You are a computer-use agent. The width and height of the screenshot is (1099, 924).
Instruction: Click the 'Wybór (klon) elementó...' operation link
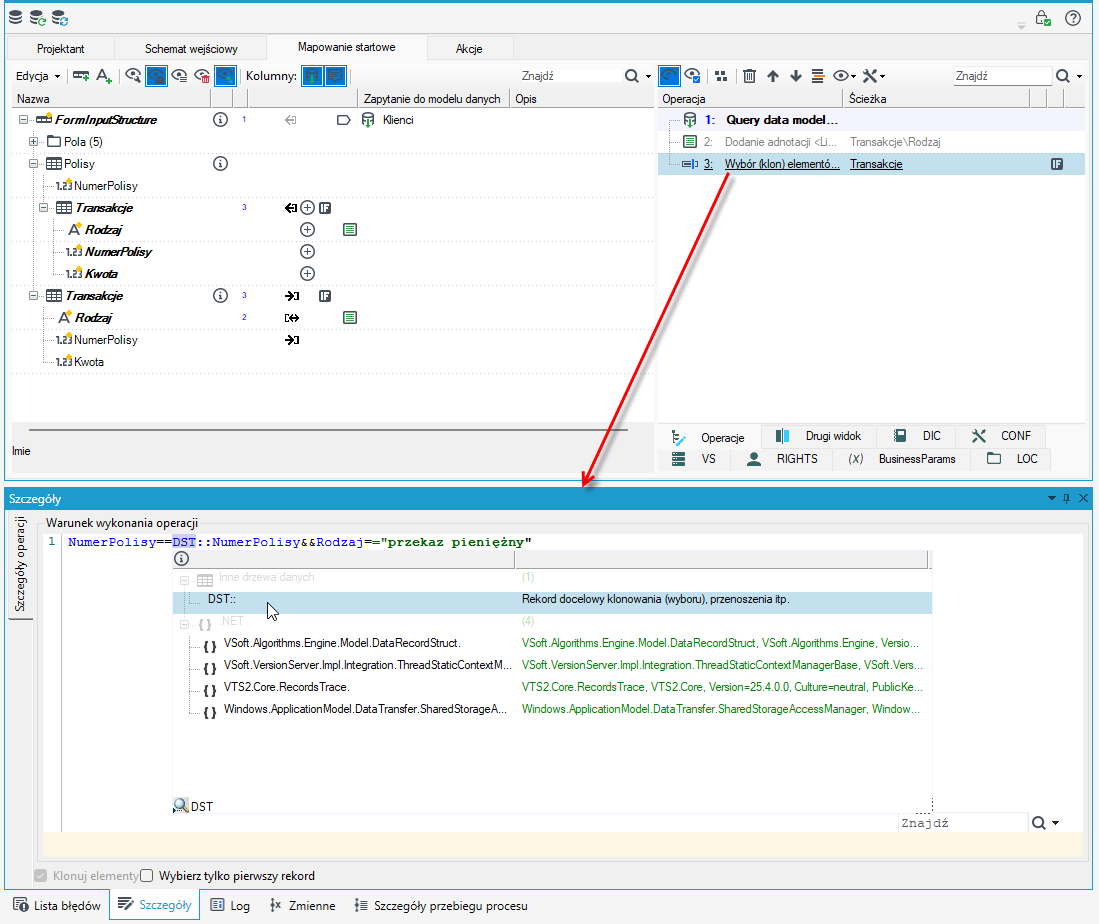[781, 164]
